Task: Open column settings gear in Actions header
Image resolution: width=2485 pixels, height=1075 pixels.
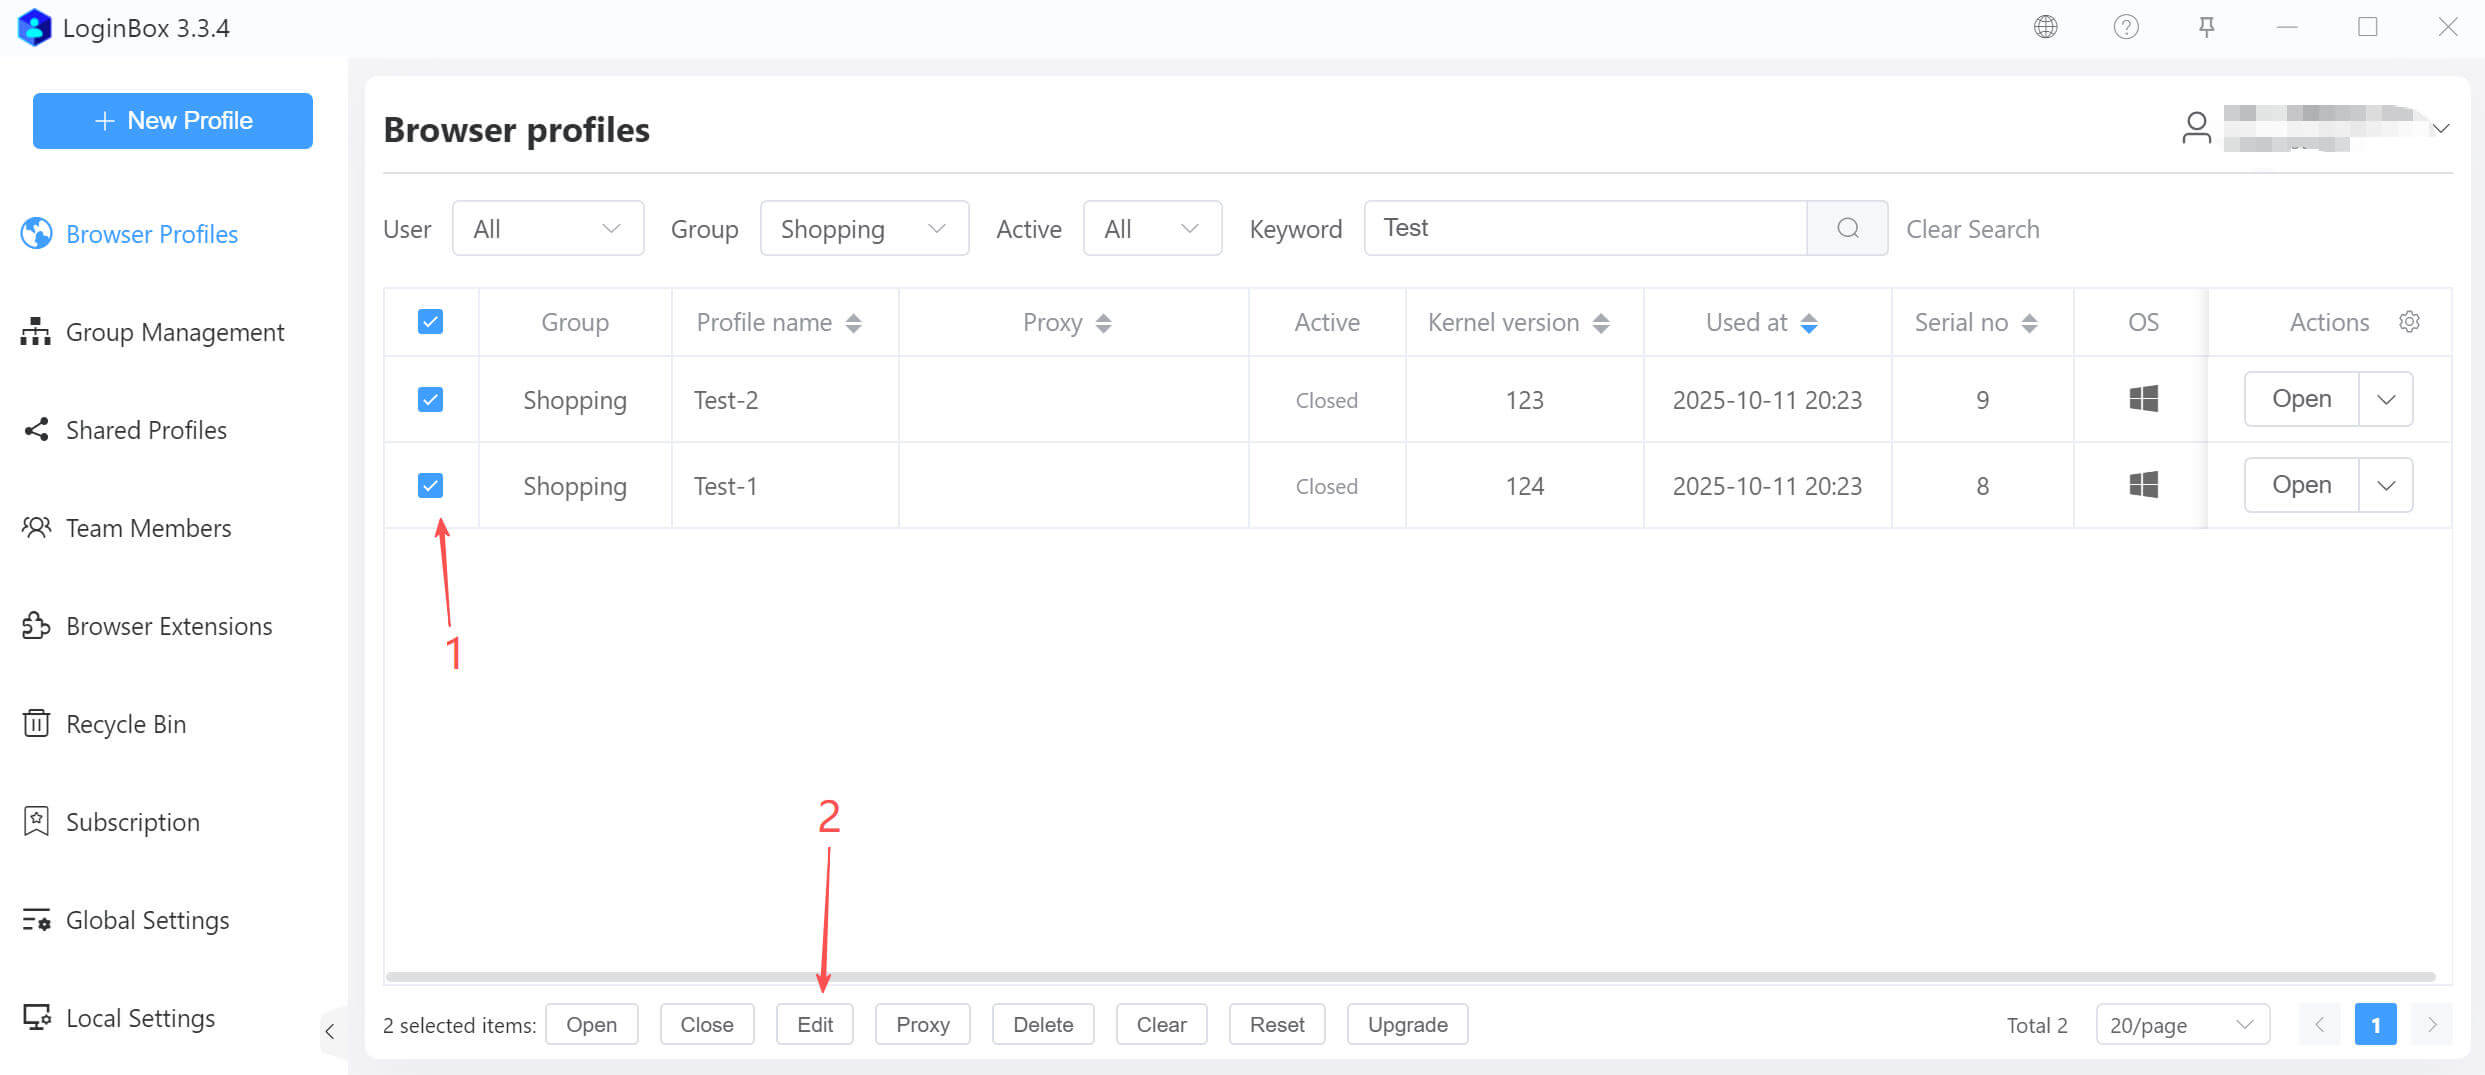Action: (x=2409, y=322)
